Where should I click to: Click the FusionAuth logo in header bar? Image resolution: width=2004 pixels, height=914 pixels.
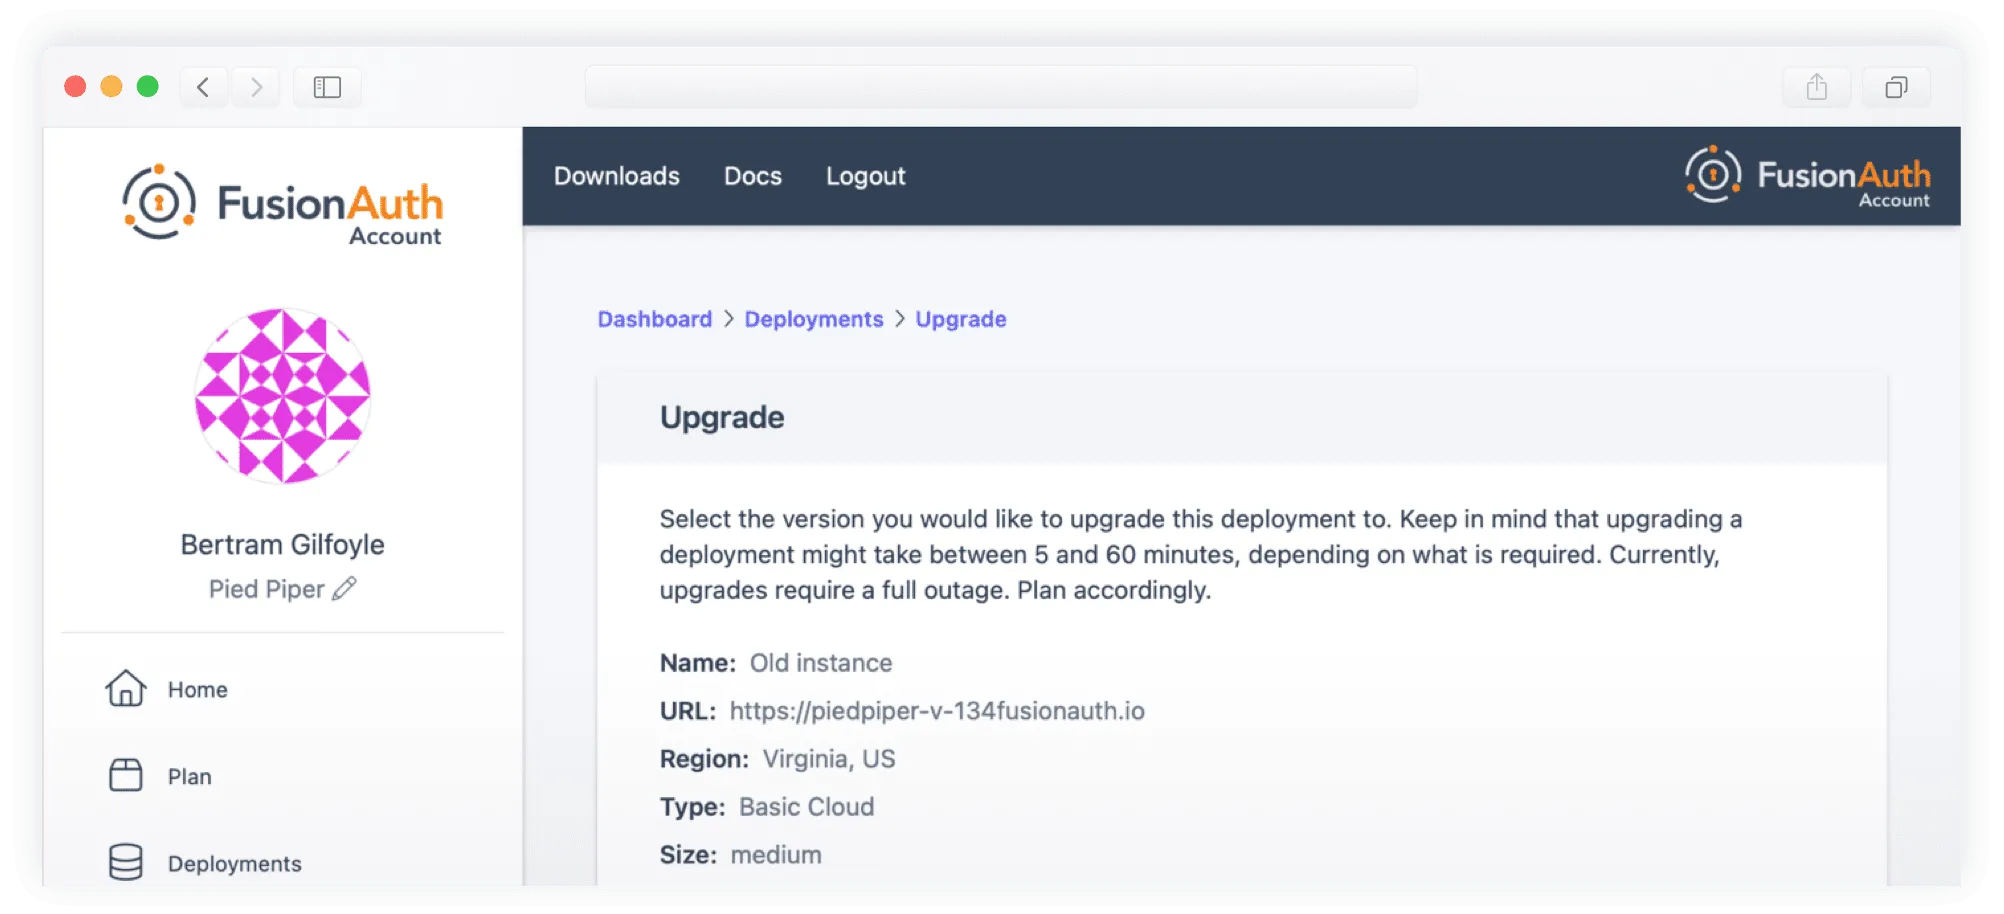pyautogui.click(x=1808, y=176)
